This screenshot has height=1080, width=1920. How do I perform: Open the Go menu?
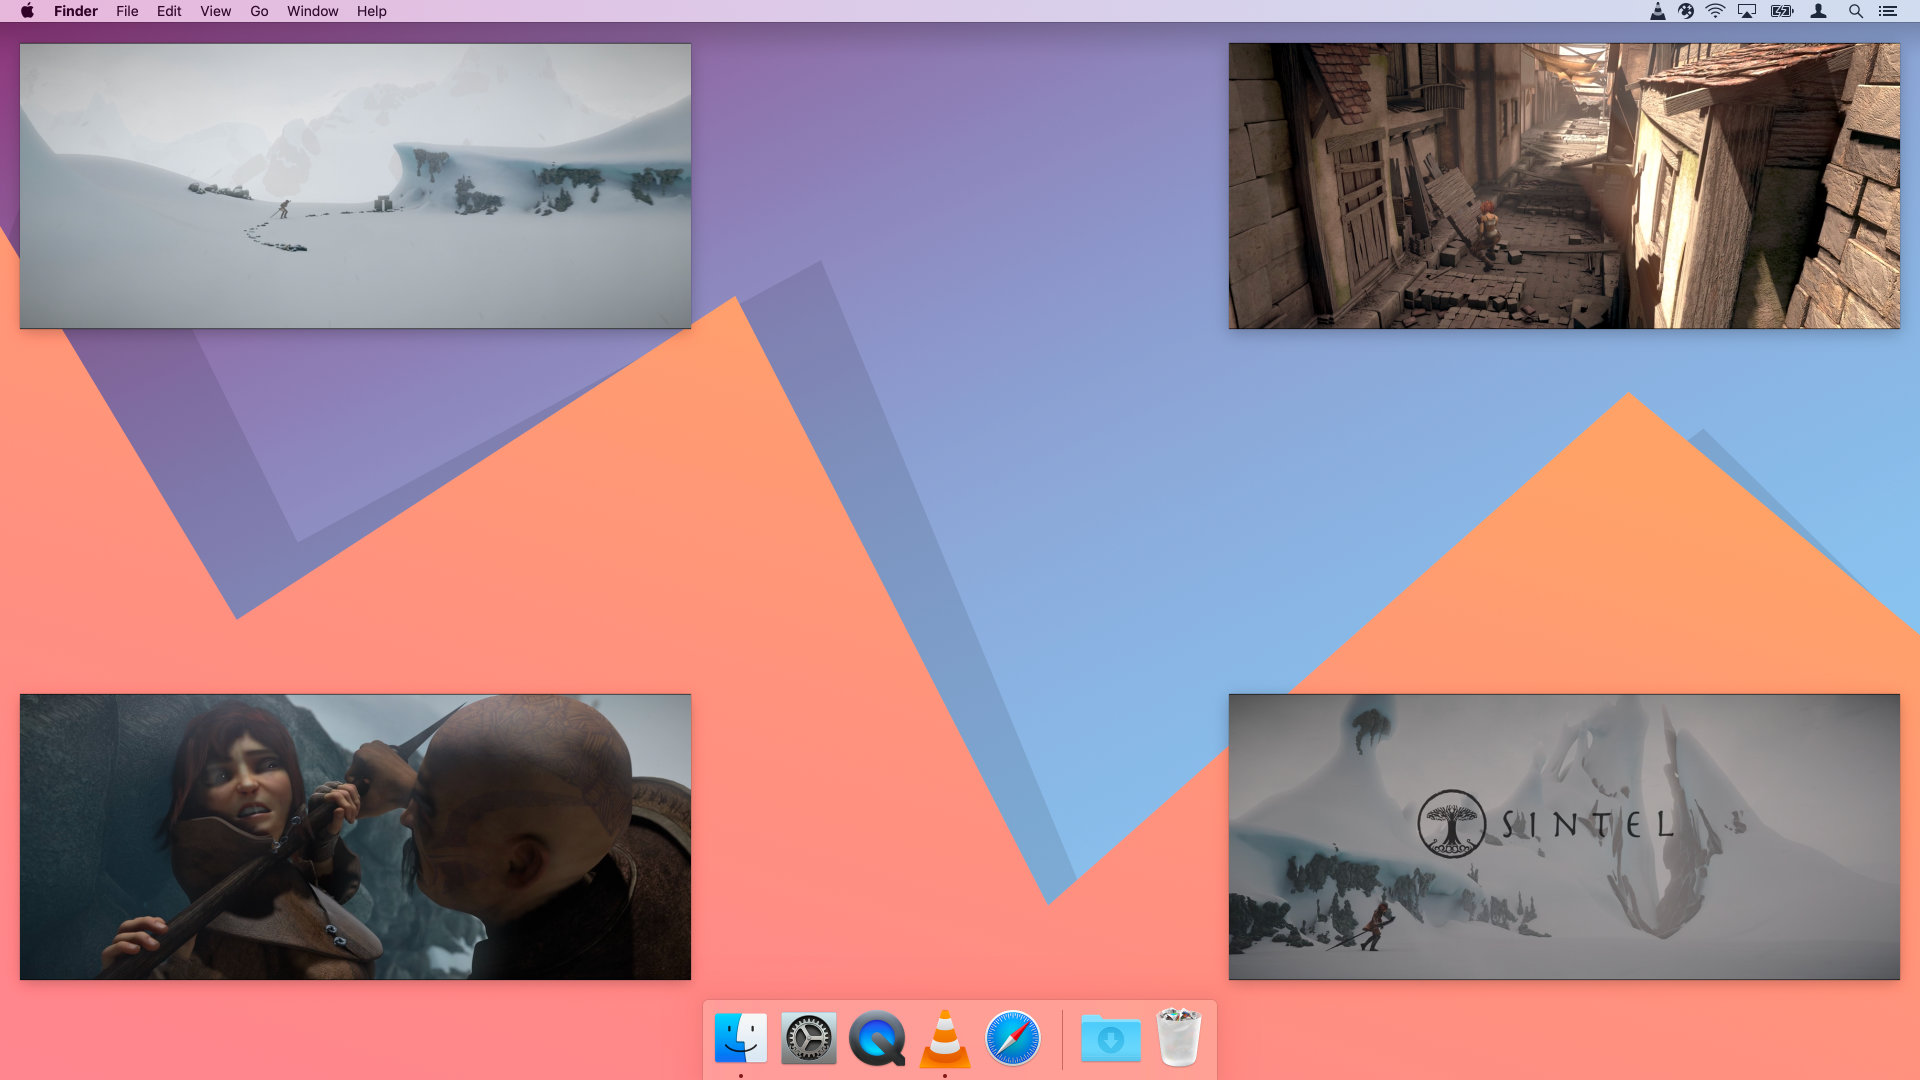[259, 11]
